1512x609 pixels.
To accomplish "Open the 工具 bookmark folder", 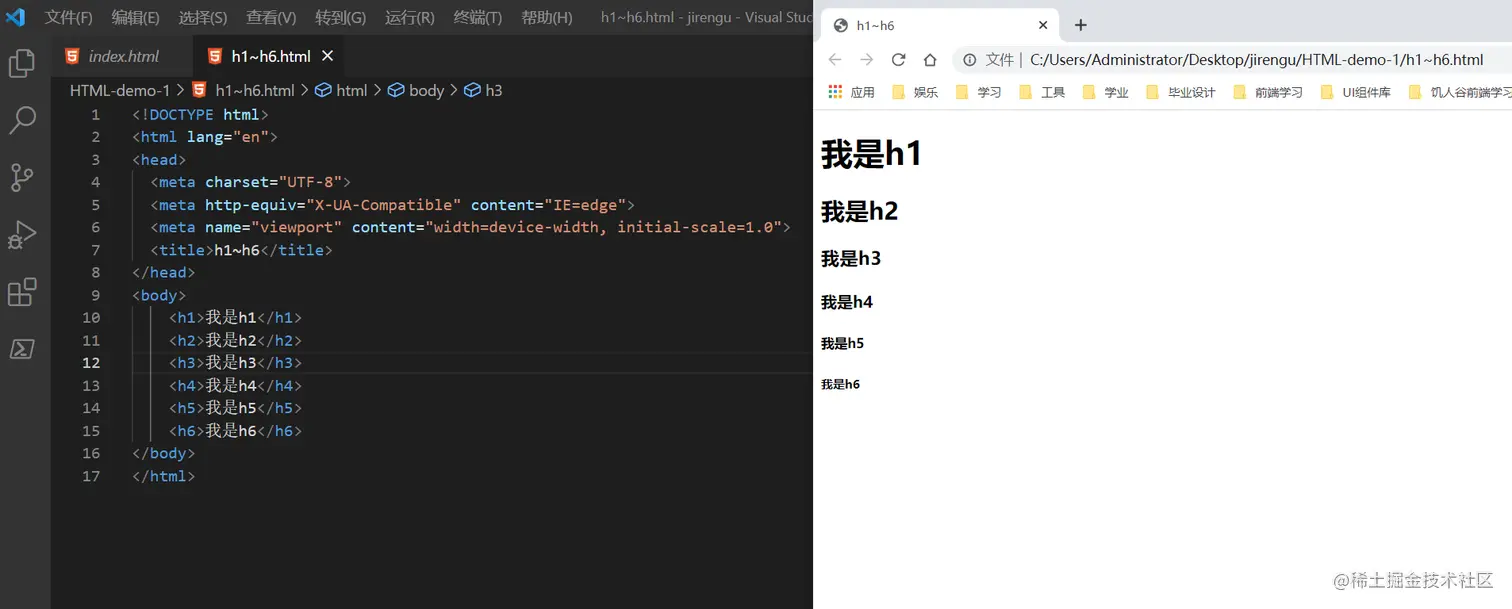I will 1041,92.
